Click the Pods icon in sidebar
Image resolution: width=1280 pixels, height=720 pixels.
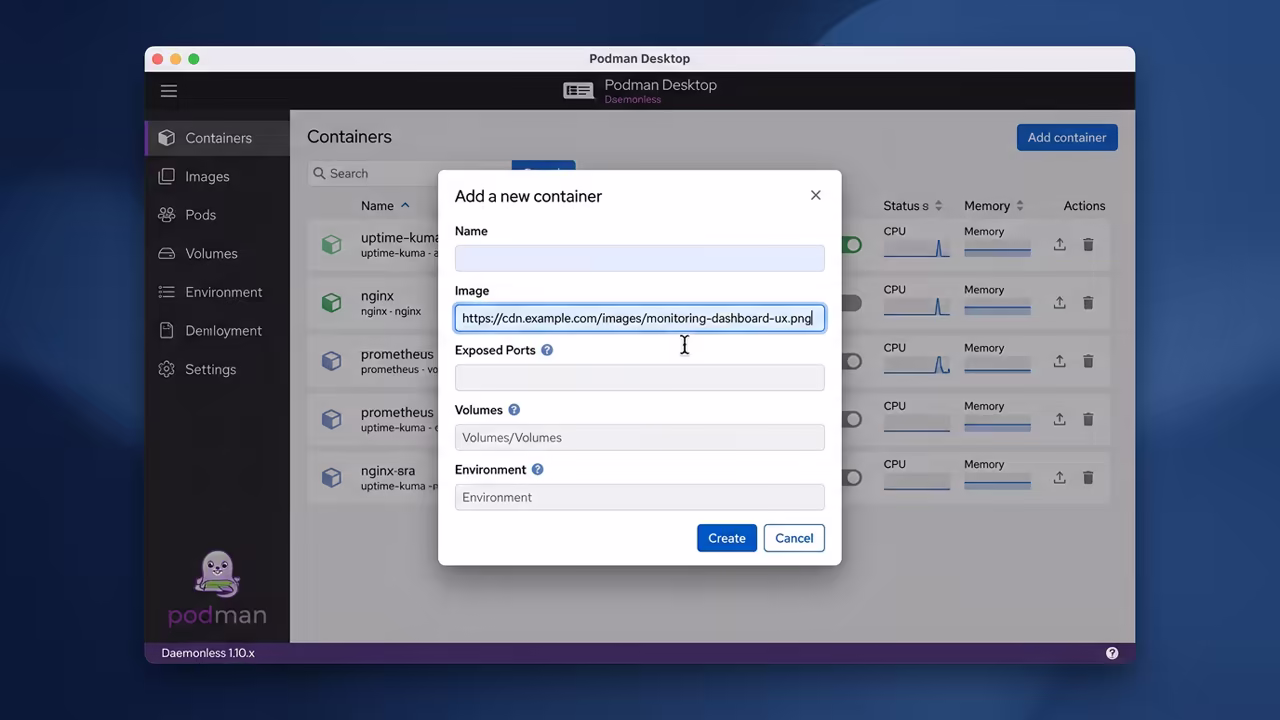(167, 215)
